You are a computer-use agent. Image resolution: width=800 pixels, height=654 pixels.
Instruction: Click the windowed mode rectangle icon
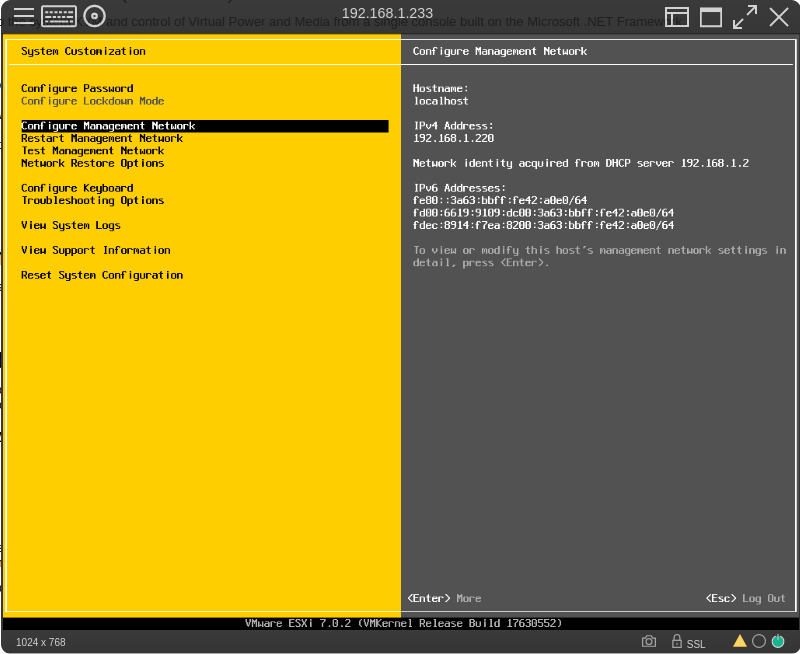point(711,17)
